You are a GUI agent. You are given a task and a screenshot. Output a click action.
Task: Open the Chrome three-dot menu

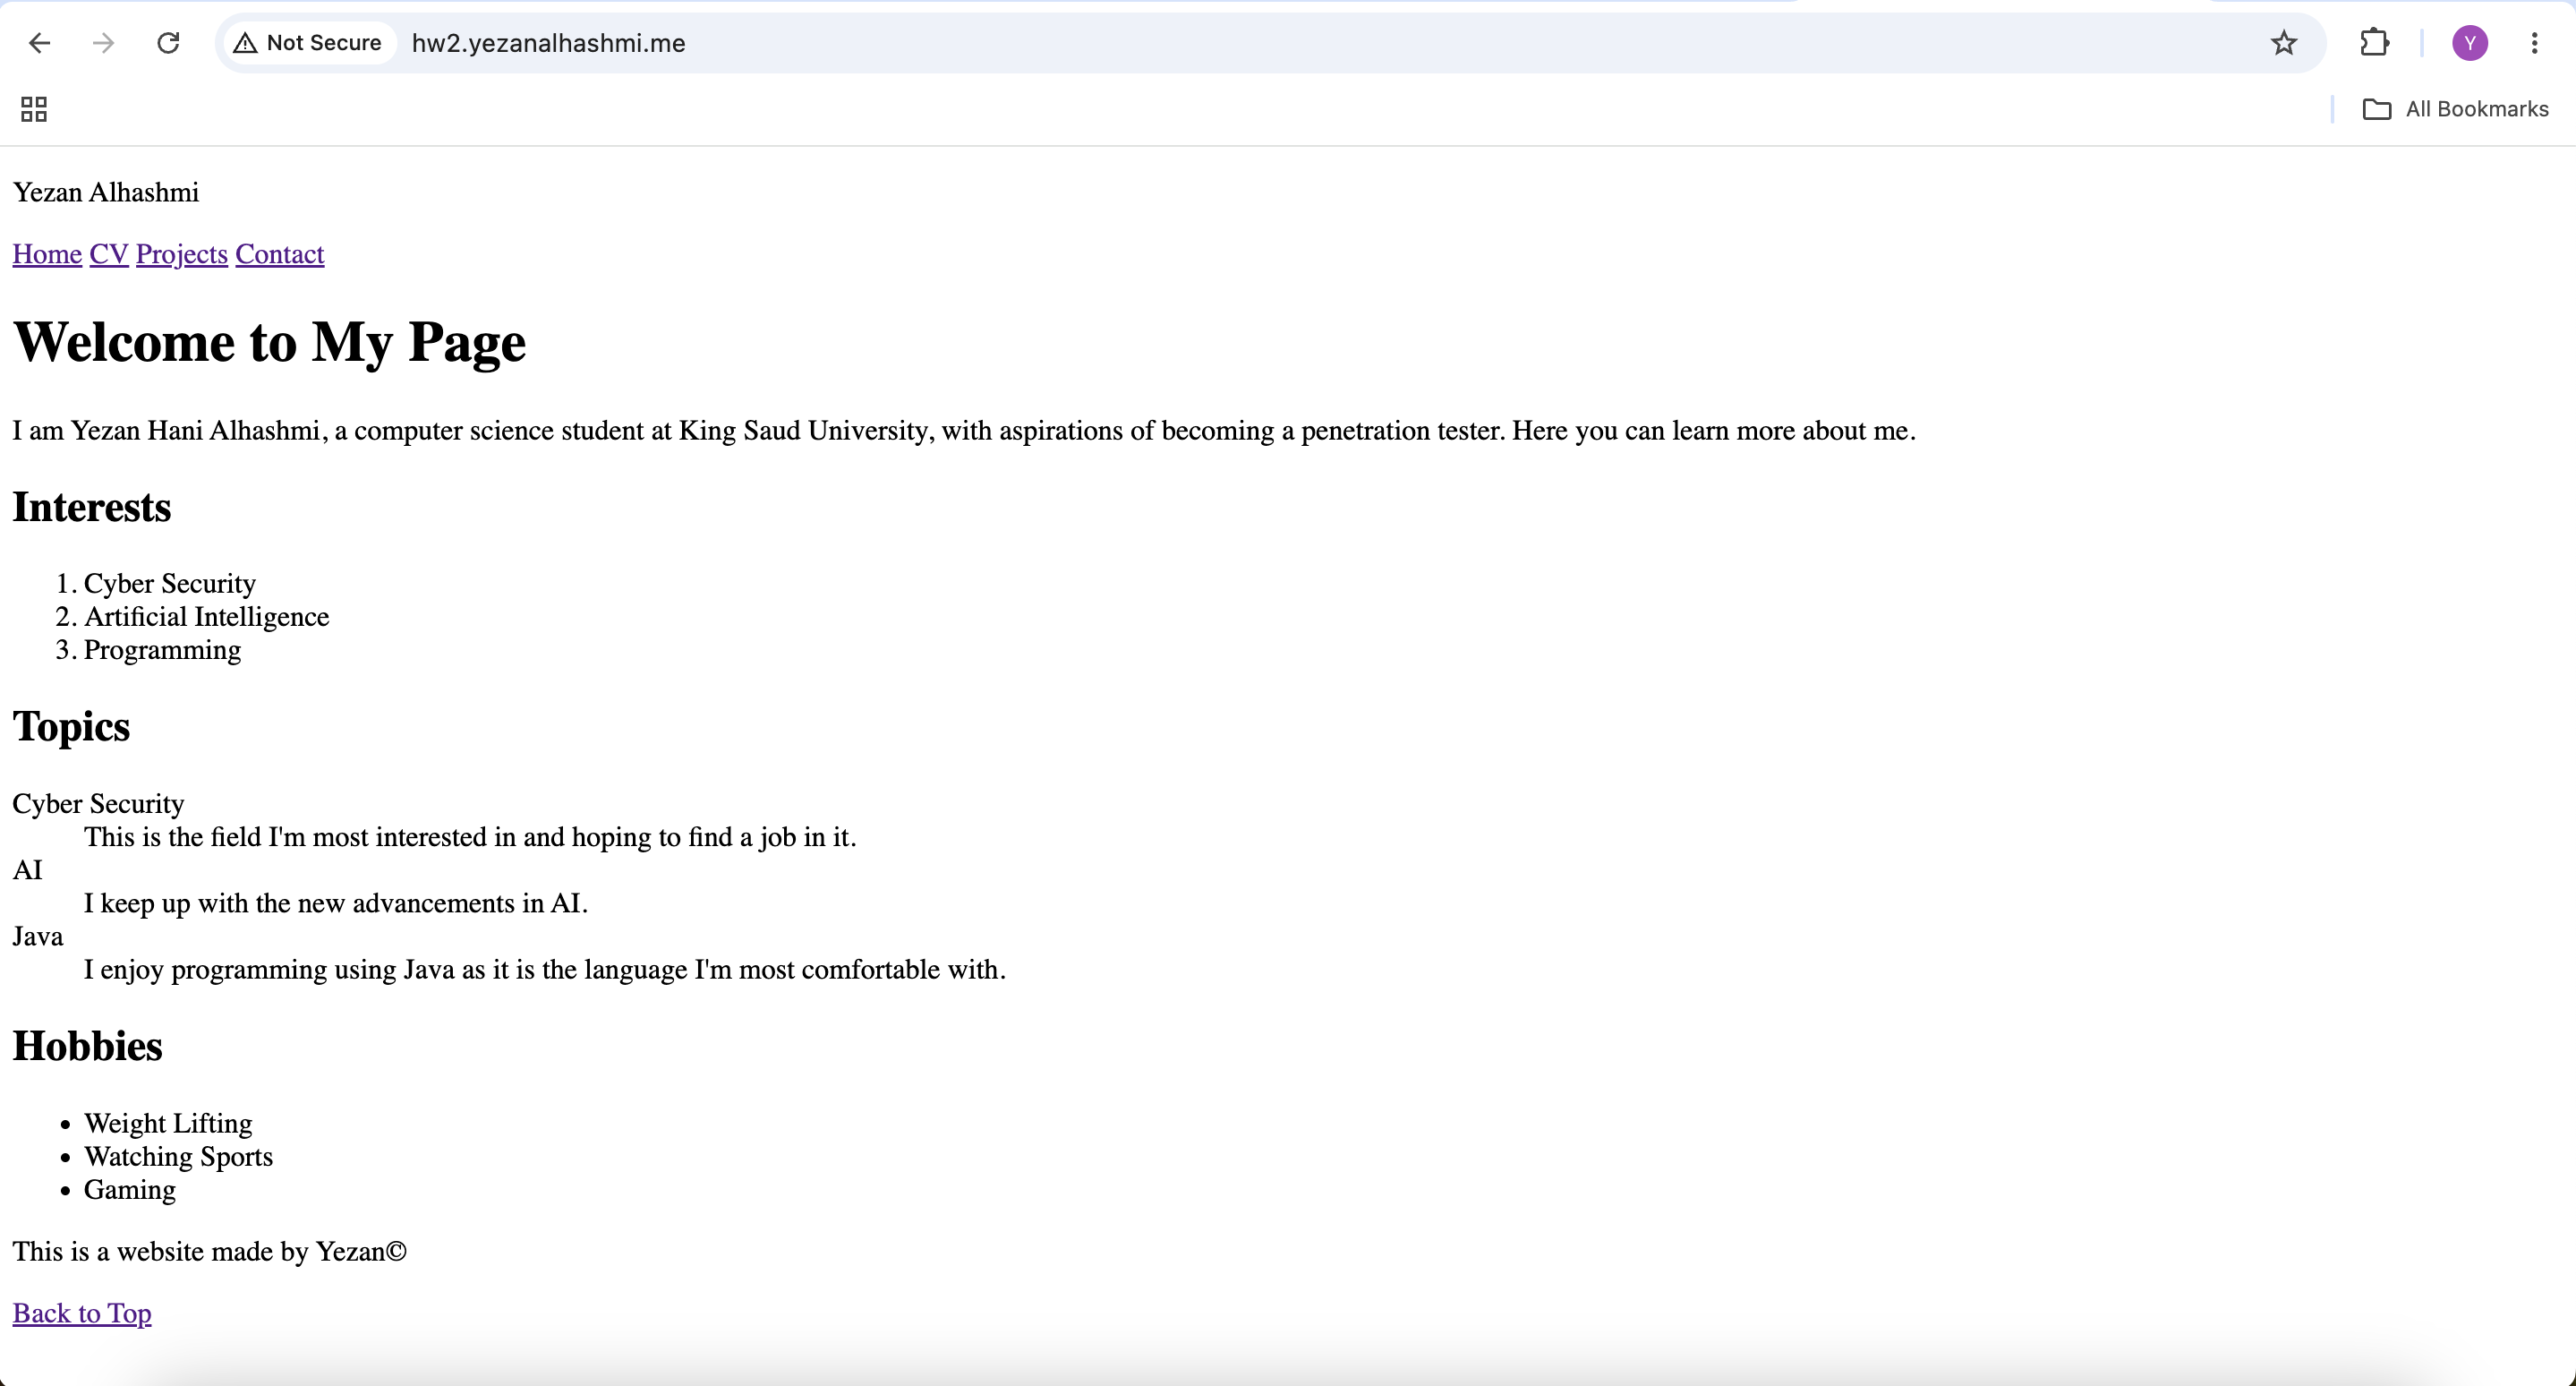pyautogui.click(x=2534, y=43)
